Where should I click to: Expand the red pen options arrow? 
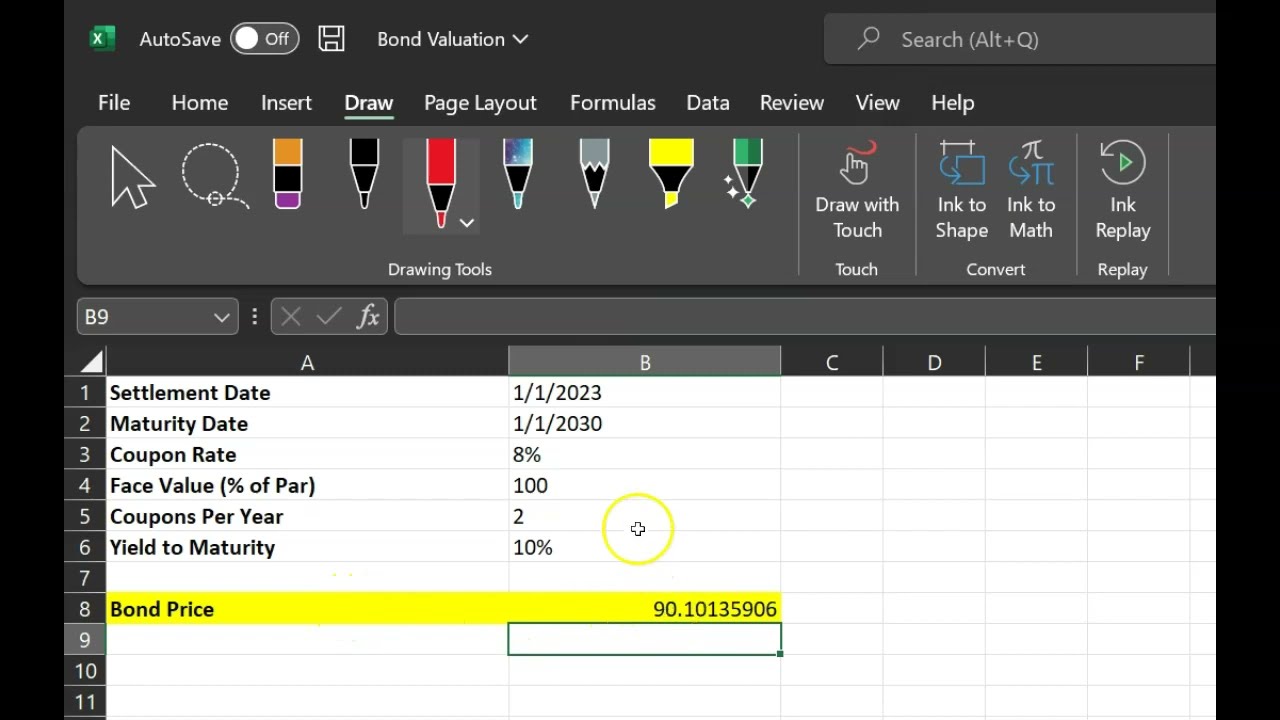[x=467, y=223]
